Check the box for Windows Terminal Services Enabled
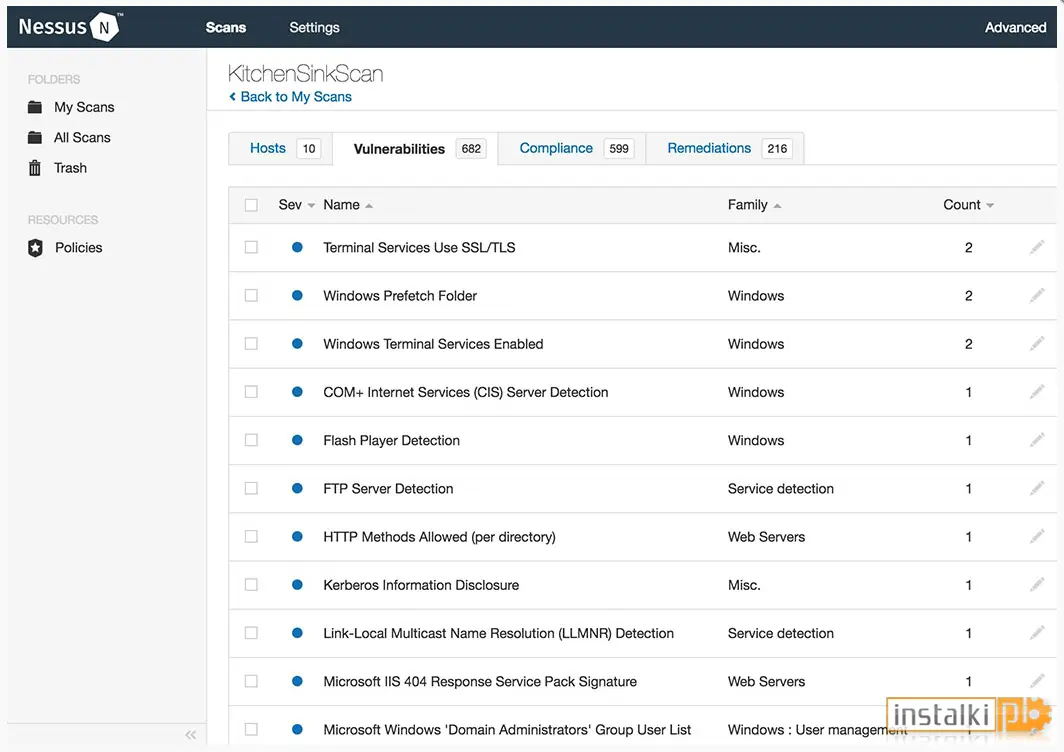 [251, 343]
